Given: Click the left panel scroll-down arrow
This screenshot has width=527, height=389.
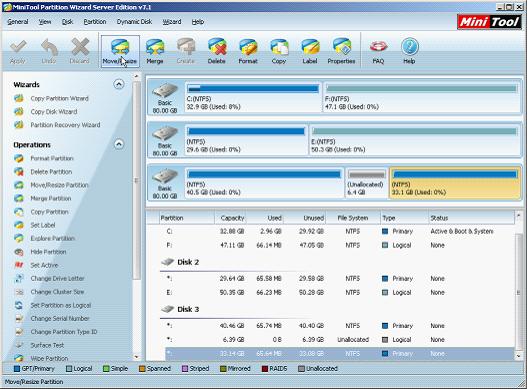Looking at the screenshot, I should click(136, 357).
